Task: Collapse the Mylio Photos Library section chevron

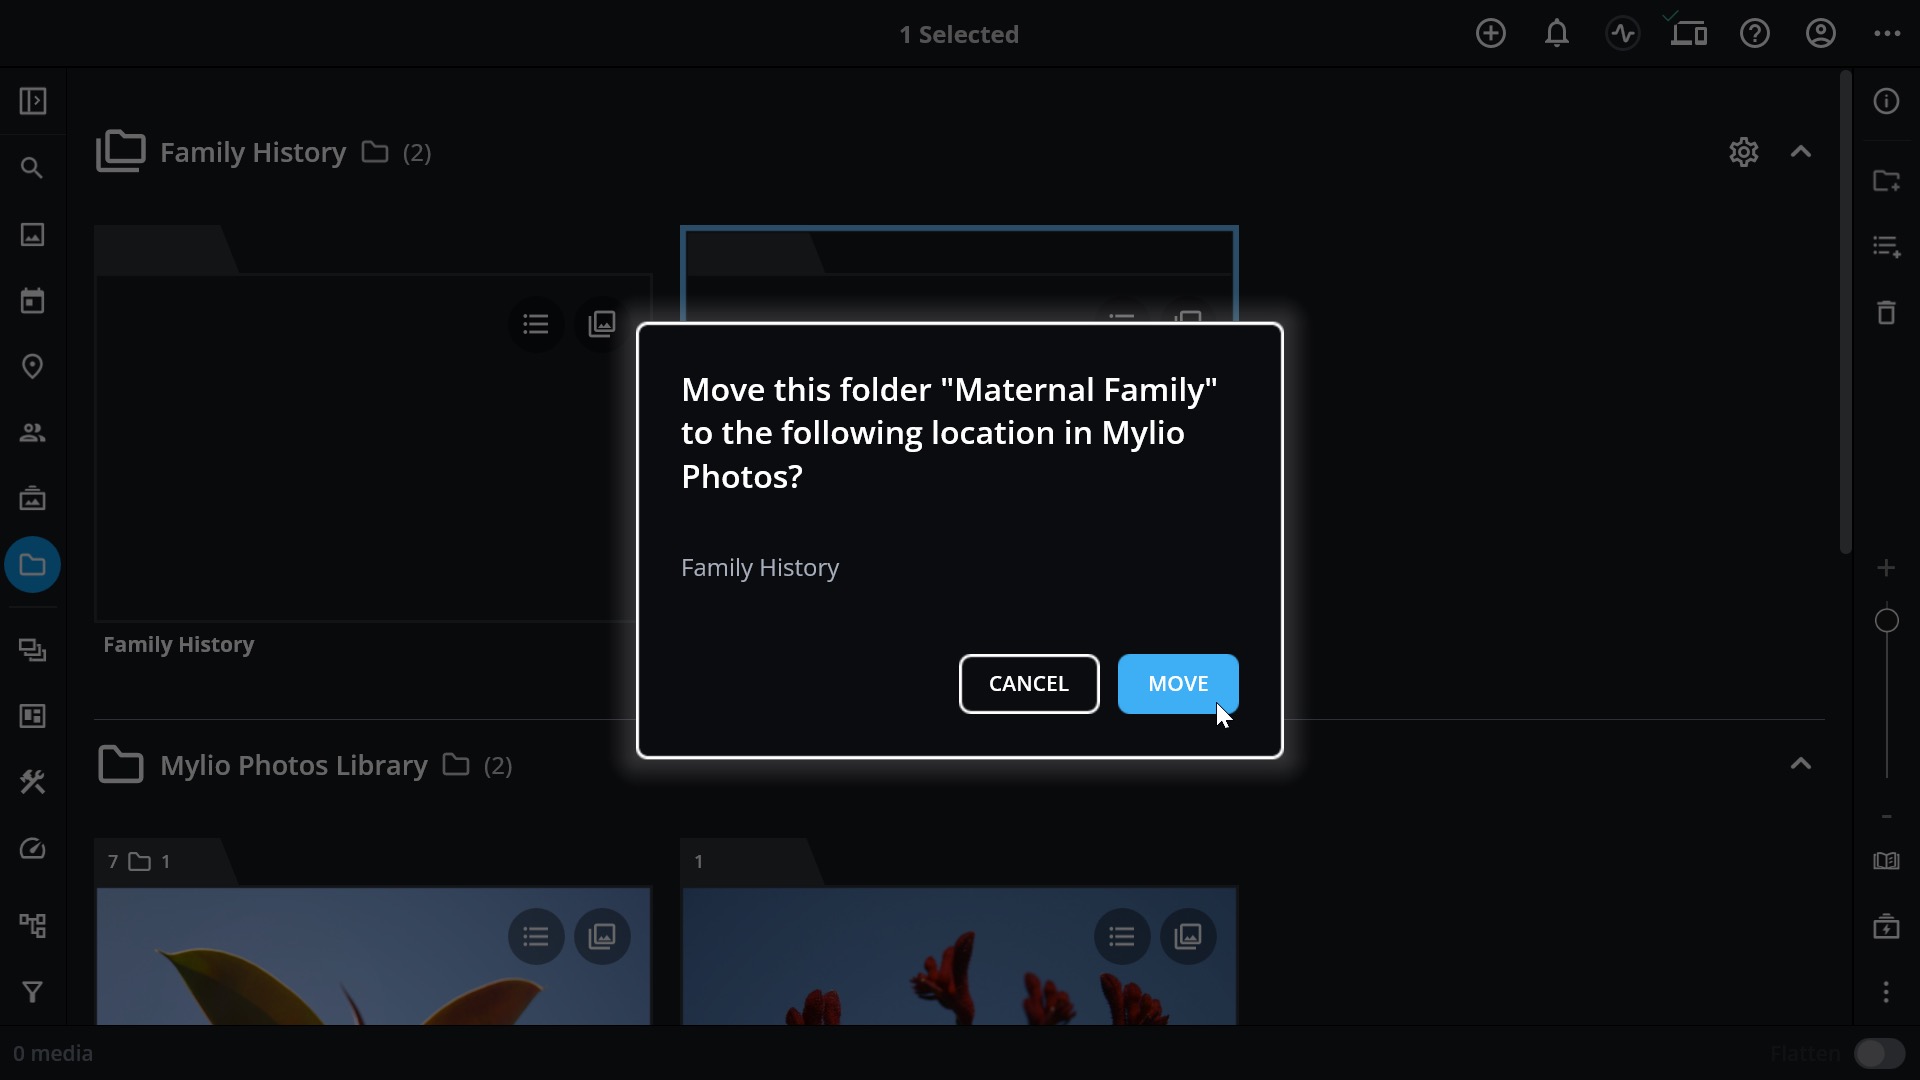Action: [1801, 764]
